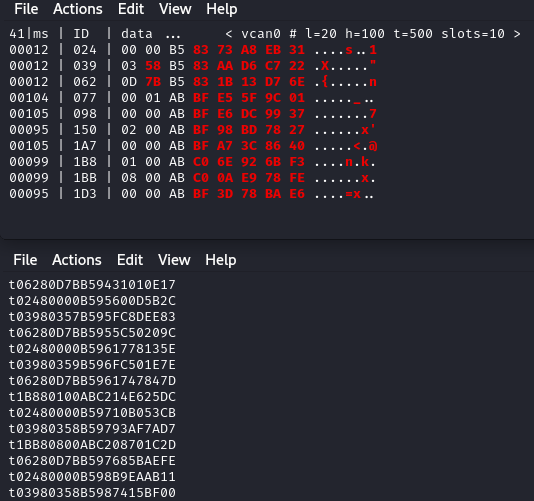
Task: Open the Help menu in the top terminal
Action: pos(222,9)
